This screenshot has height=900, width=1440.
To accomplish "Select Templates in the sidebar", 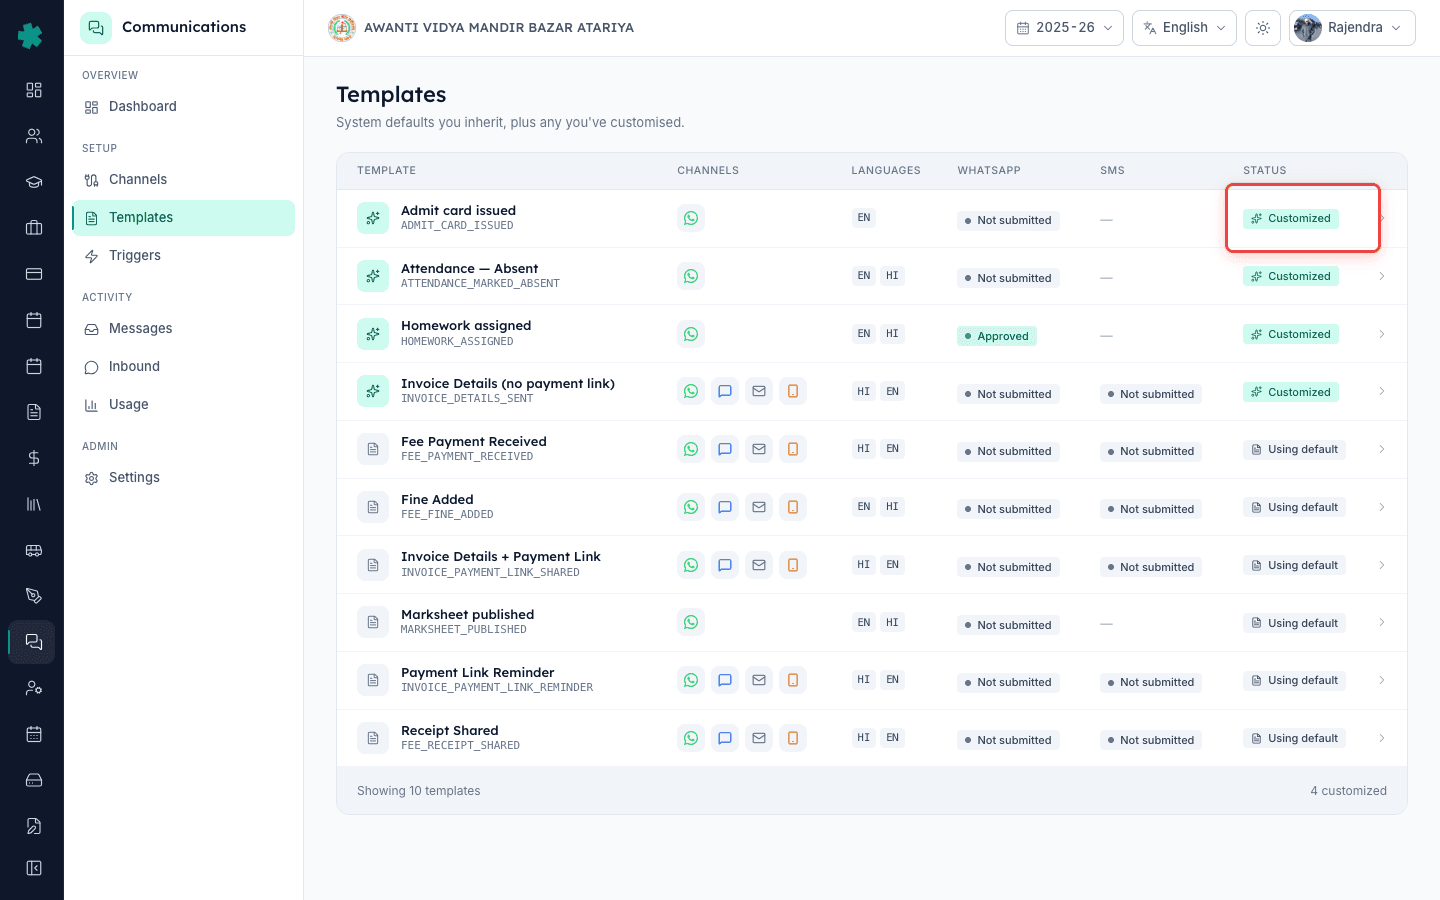I will 184,218.
